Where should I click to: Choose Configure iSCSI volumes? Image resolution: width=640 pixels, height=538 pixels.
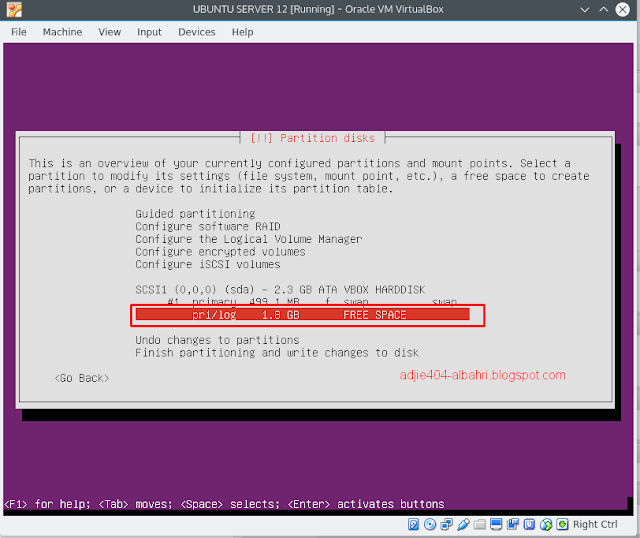(208, 265)
